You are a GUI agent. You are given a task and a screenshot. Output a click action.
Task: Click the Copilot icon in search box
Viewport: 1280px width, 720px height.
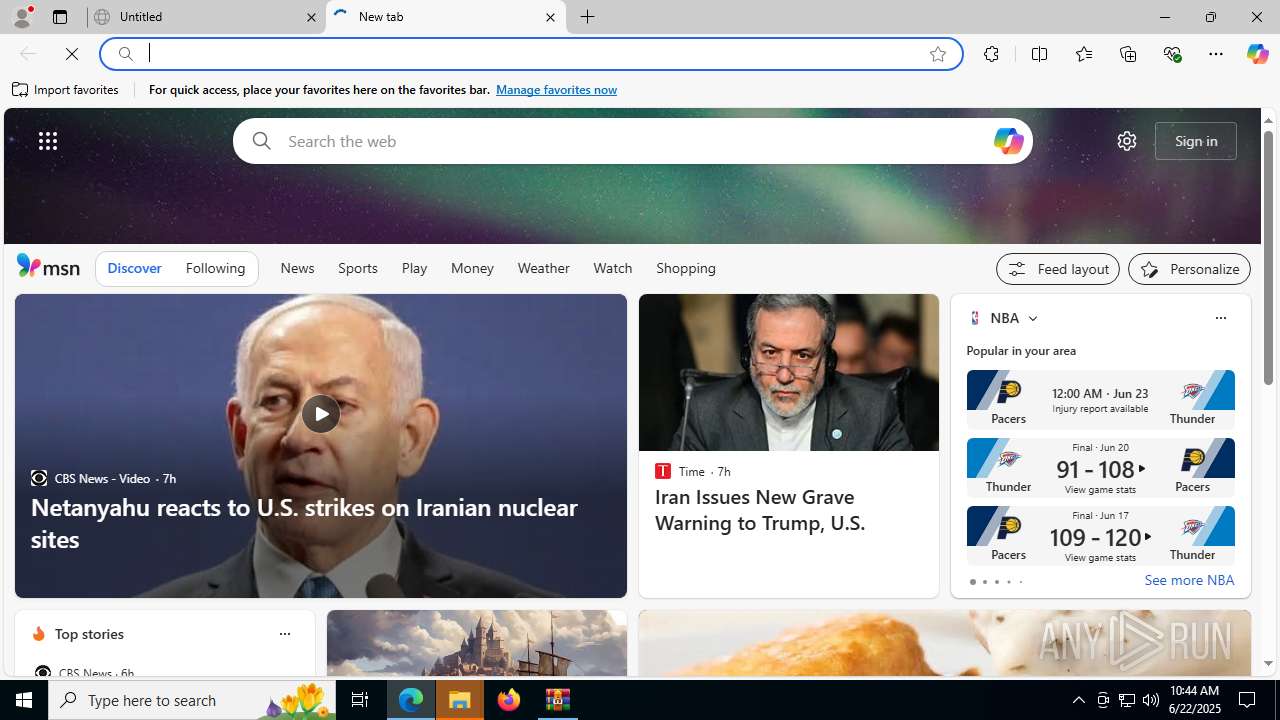pyautogui.click(x=1008, y=141)
